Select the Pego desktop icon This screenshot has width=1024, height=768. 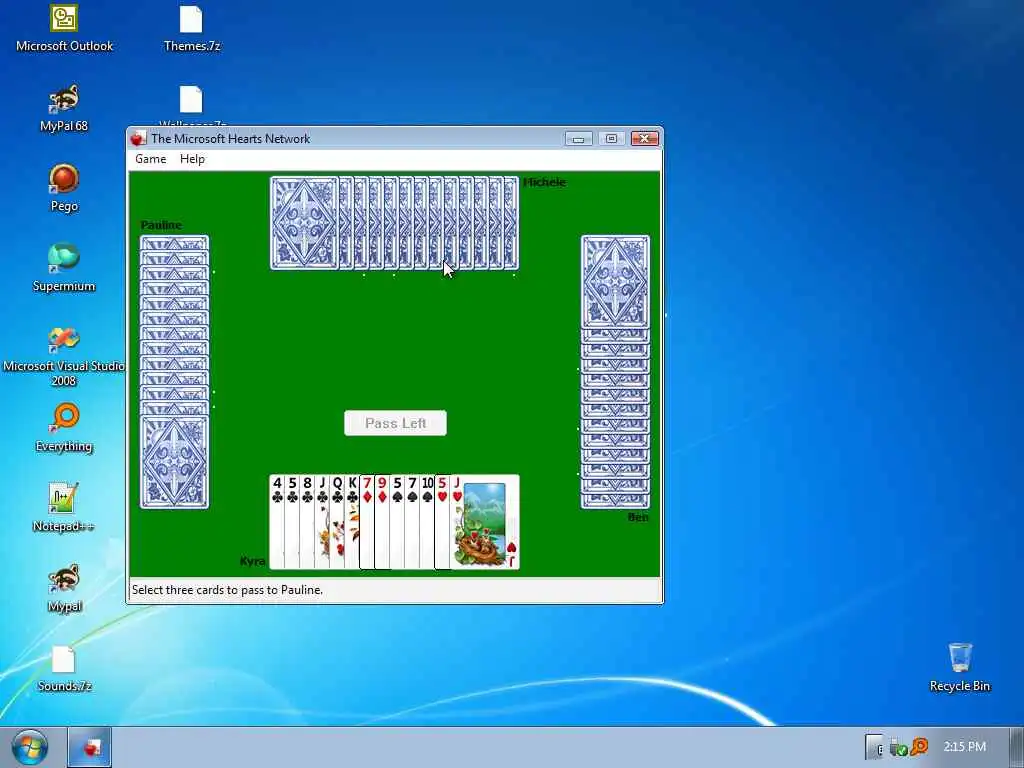click(x=64, y=189)
